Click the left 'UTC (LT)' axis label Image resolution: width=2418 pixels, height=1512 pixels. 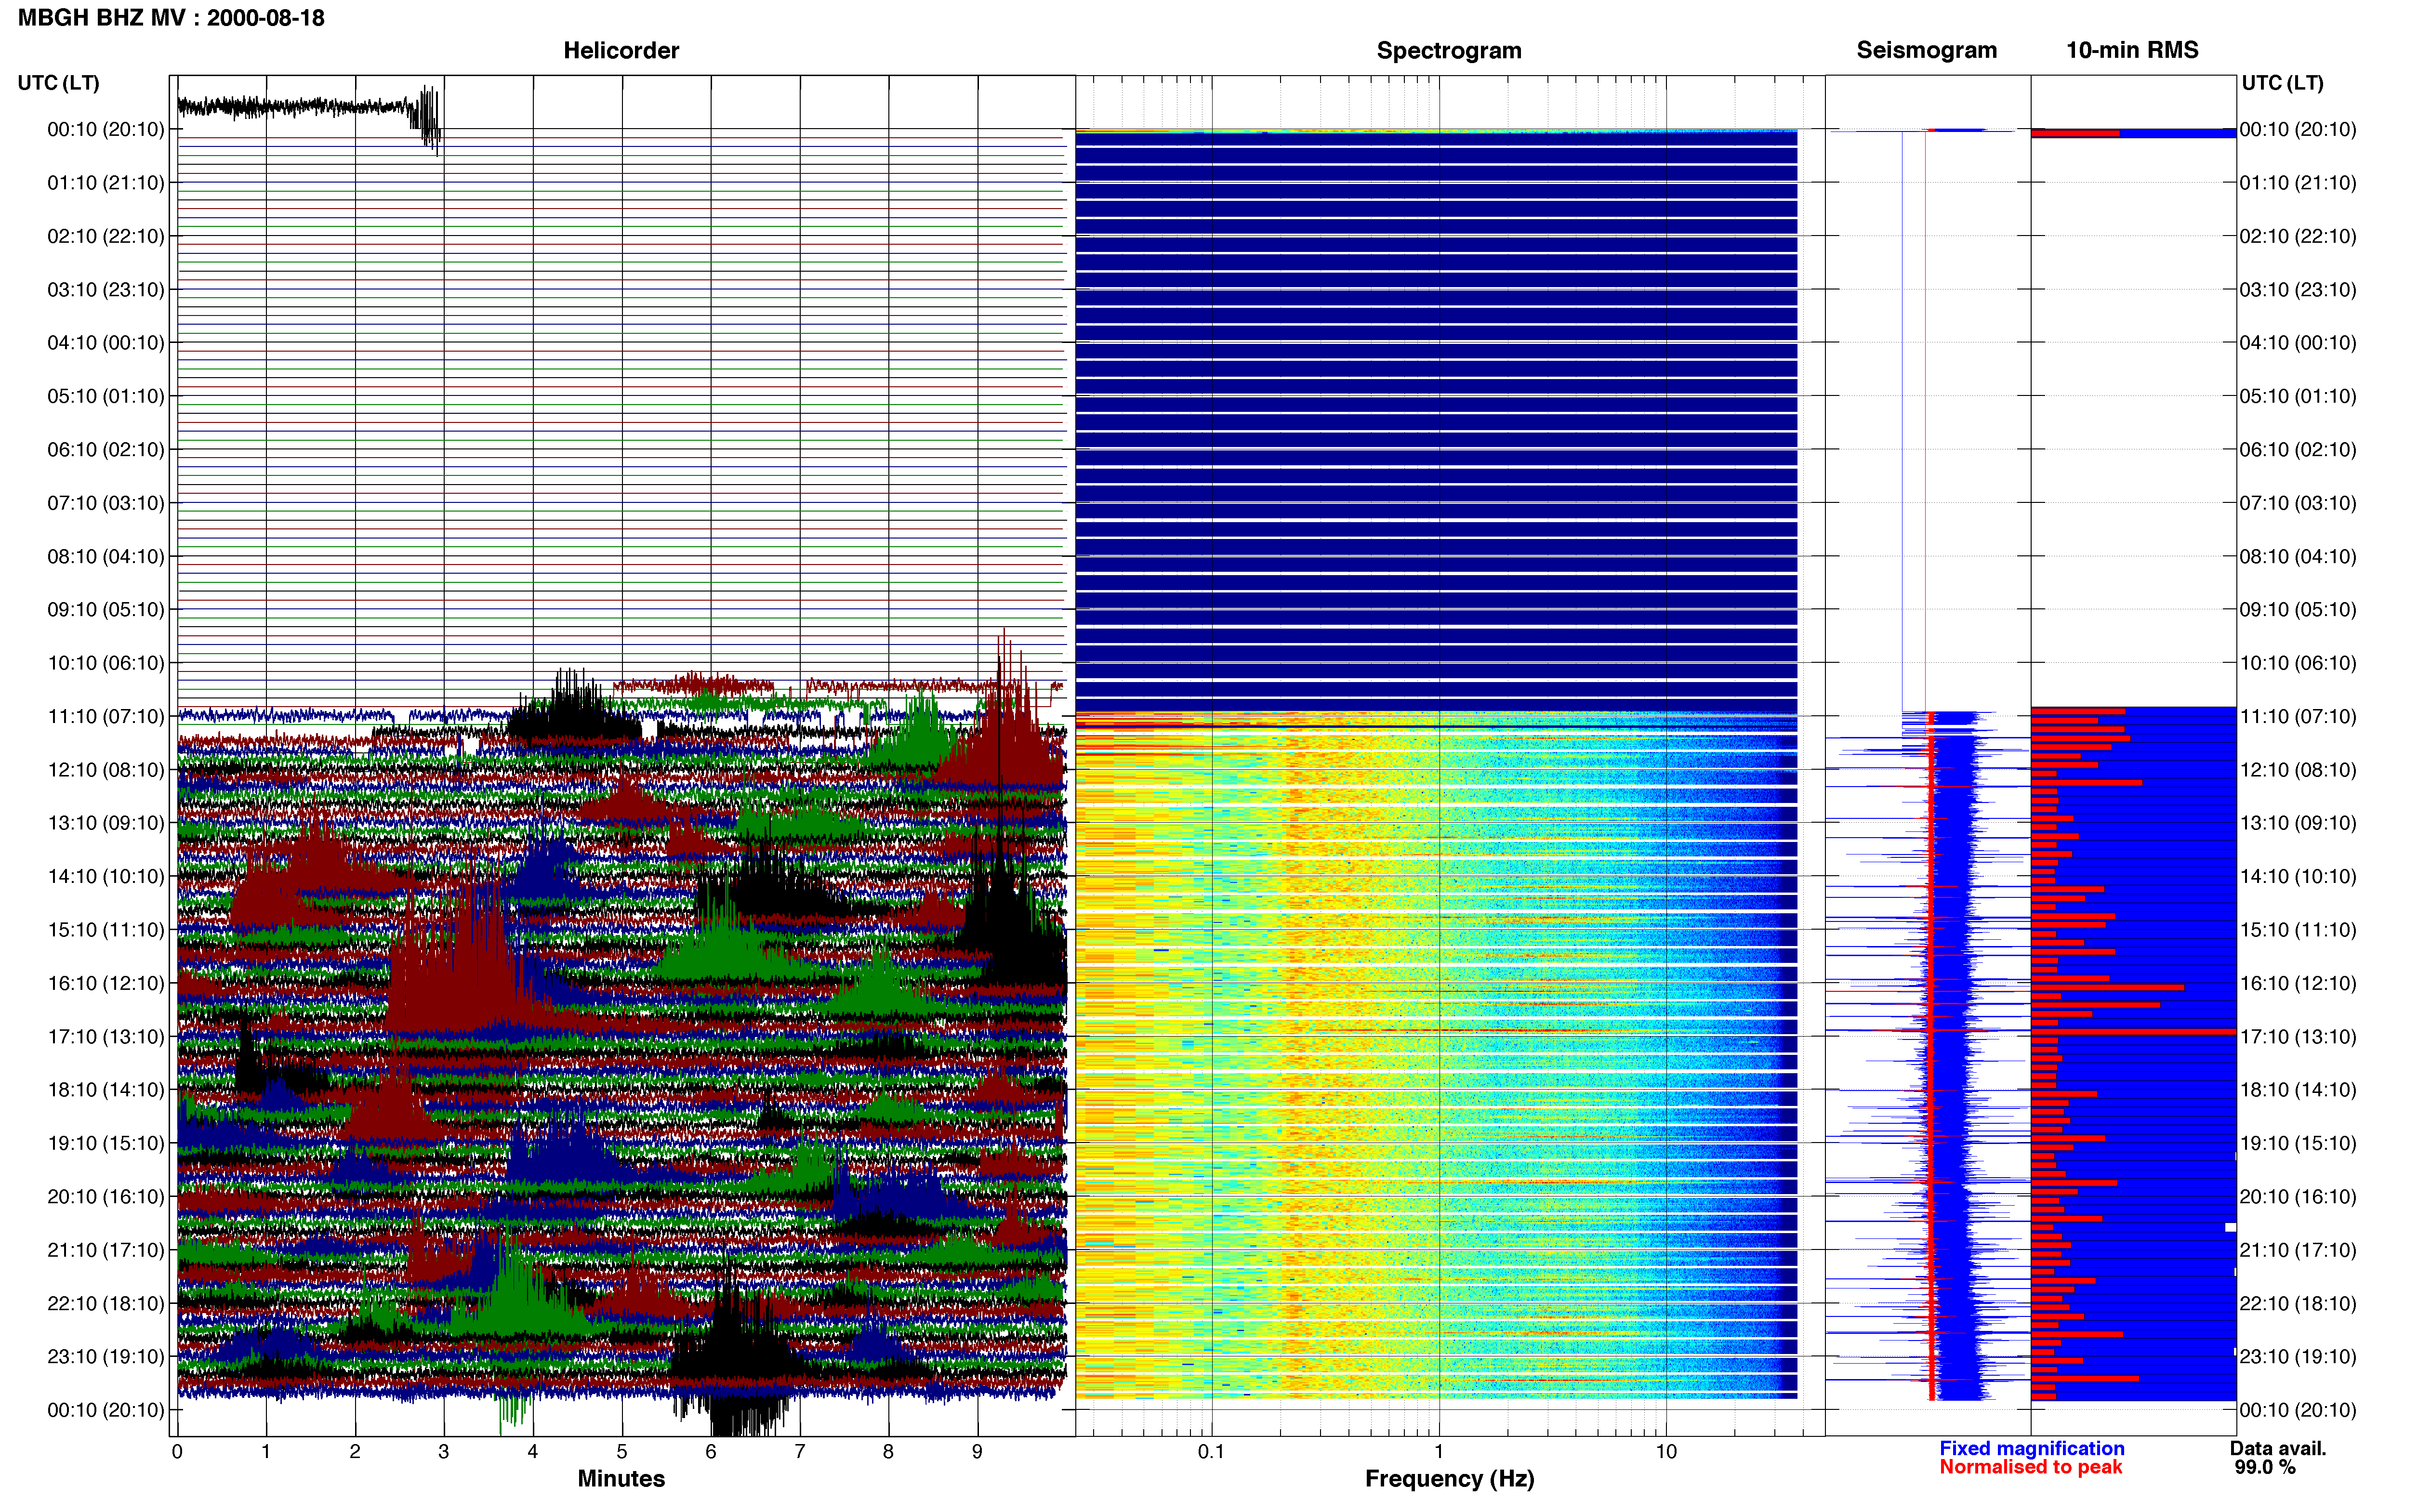coord(58,83)
